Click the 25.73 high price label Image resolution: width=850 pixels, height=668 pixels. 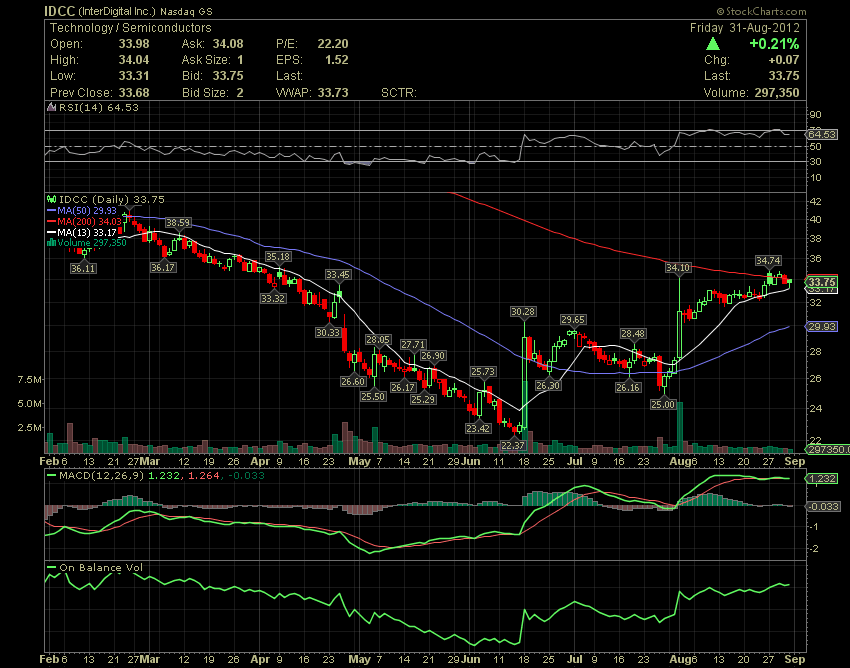pos(482,371)
